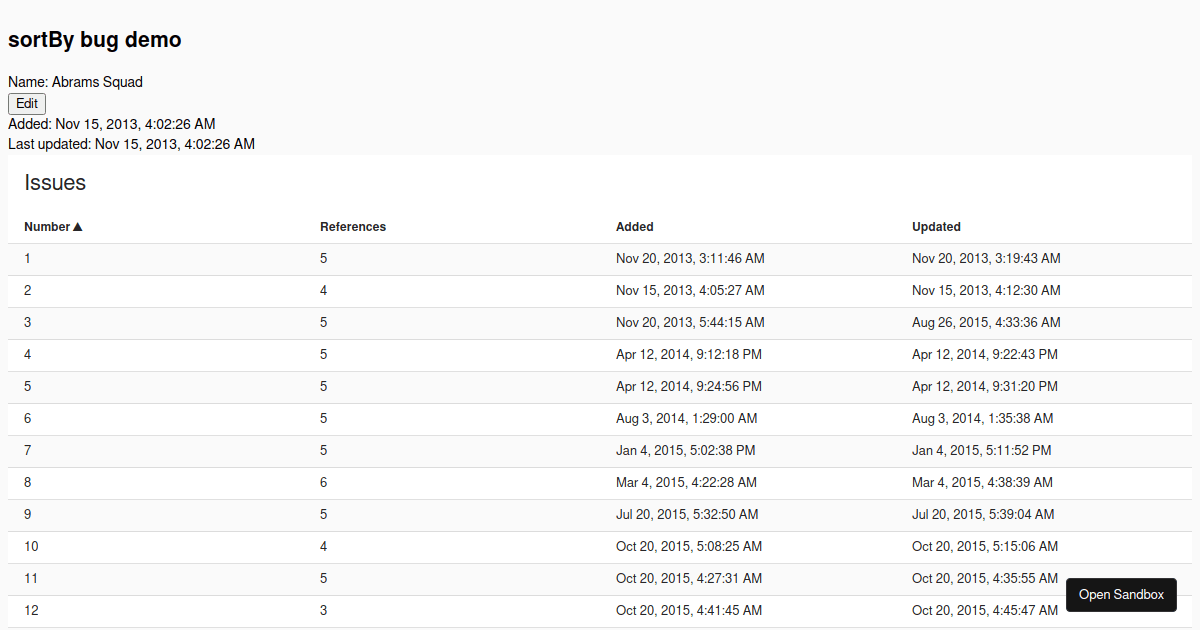Viewport: 1200px width, 630px height.
Task: Select the 'sortBy bug demo' page heading
Action: tap(95, 40)
